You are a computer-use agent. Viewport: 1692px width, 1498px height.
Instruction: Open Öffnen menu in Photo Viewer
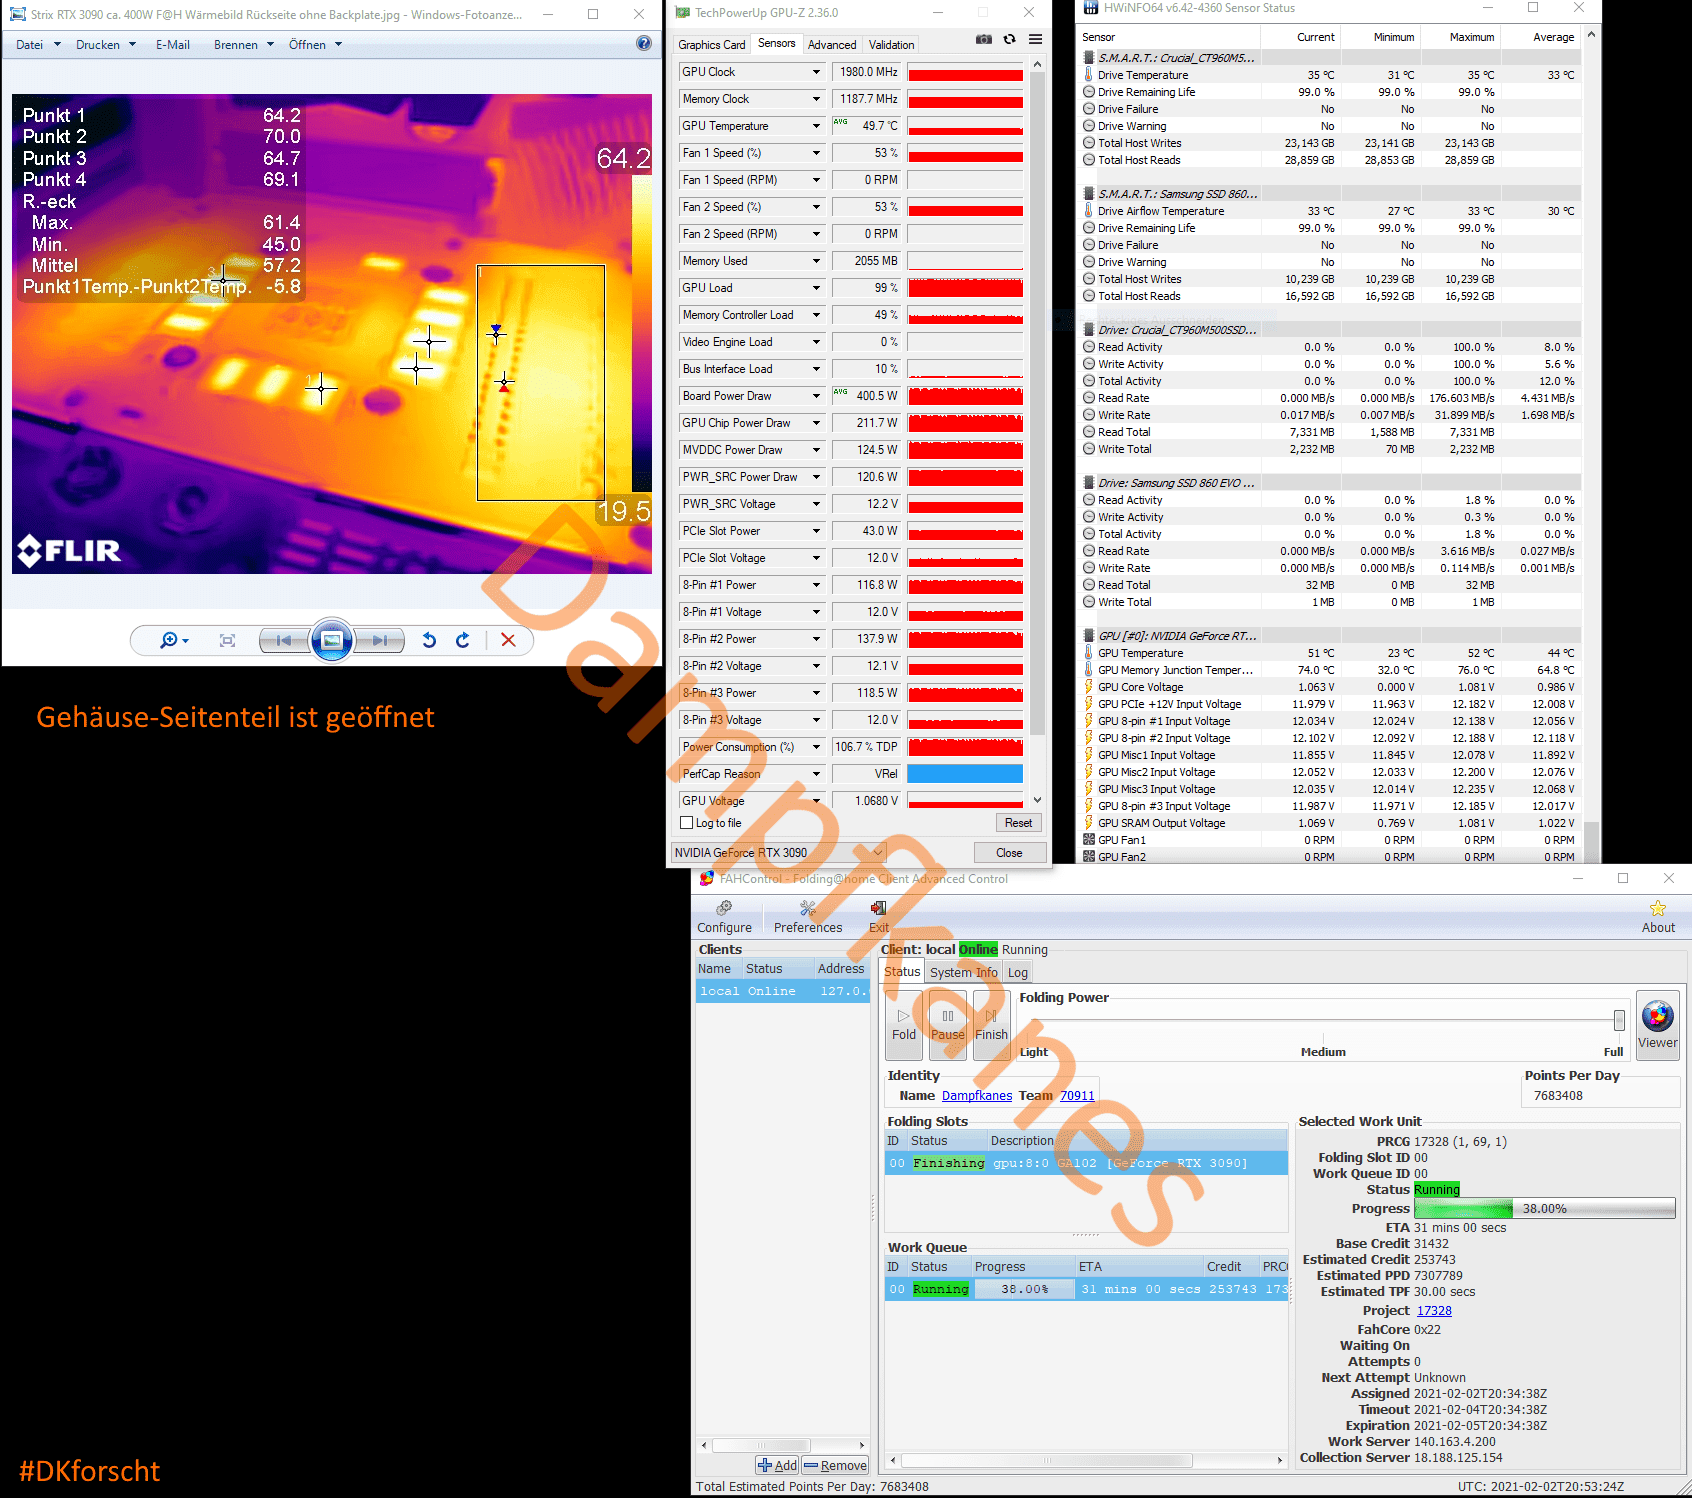(x=316, y=45)
